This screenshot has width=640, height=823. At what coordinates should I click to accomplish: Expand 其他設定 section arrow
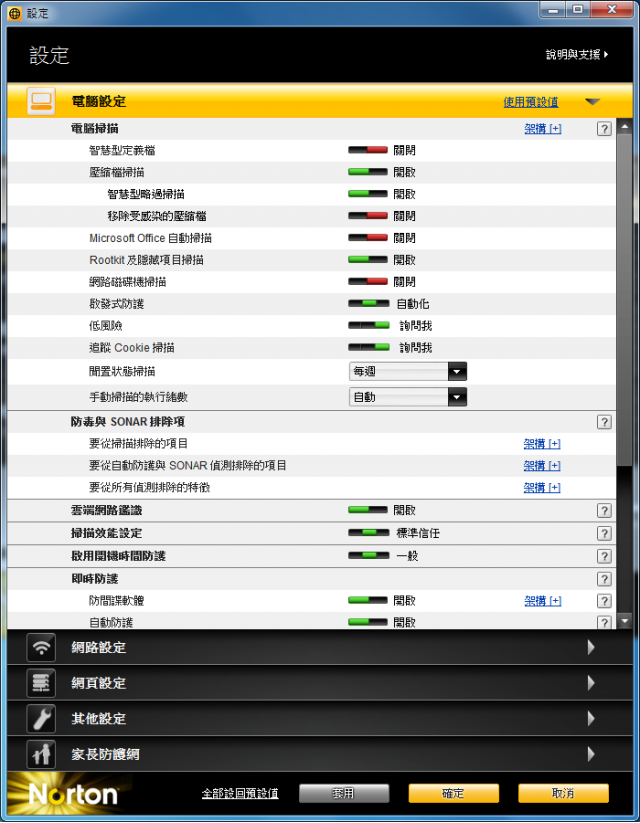[591, 719]
